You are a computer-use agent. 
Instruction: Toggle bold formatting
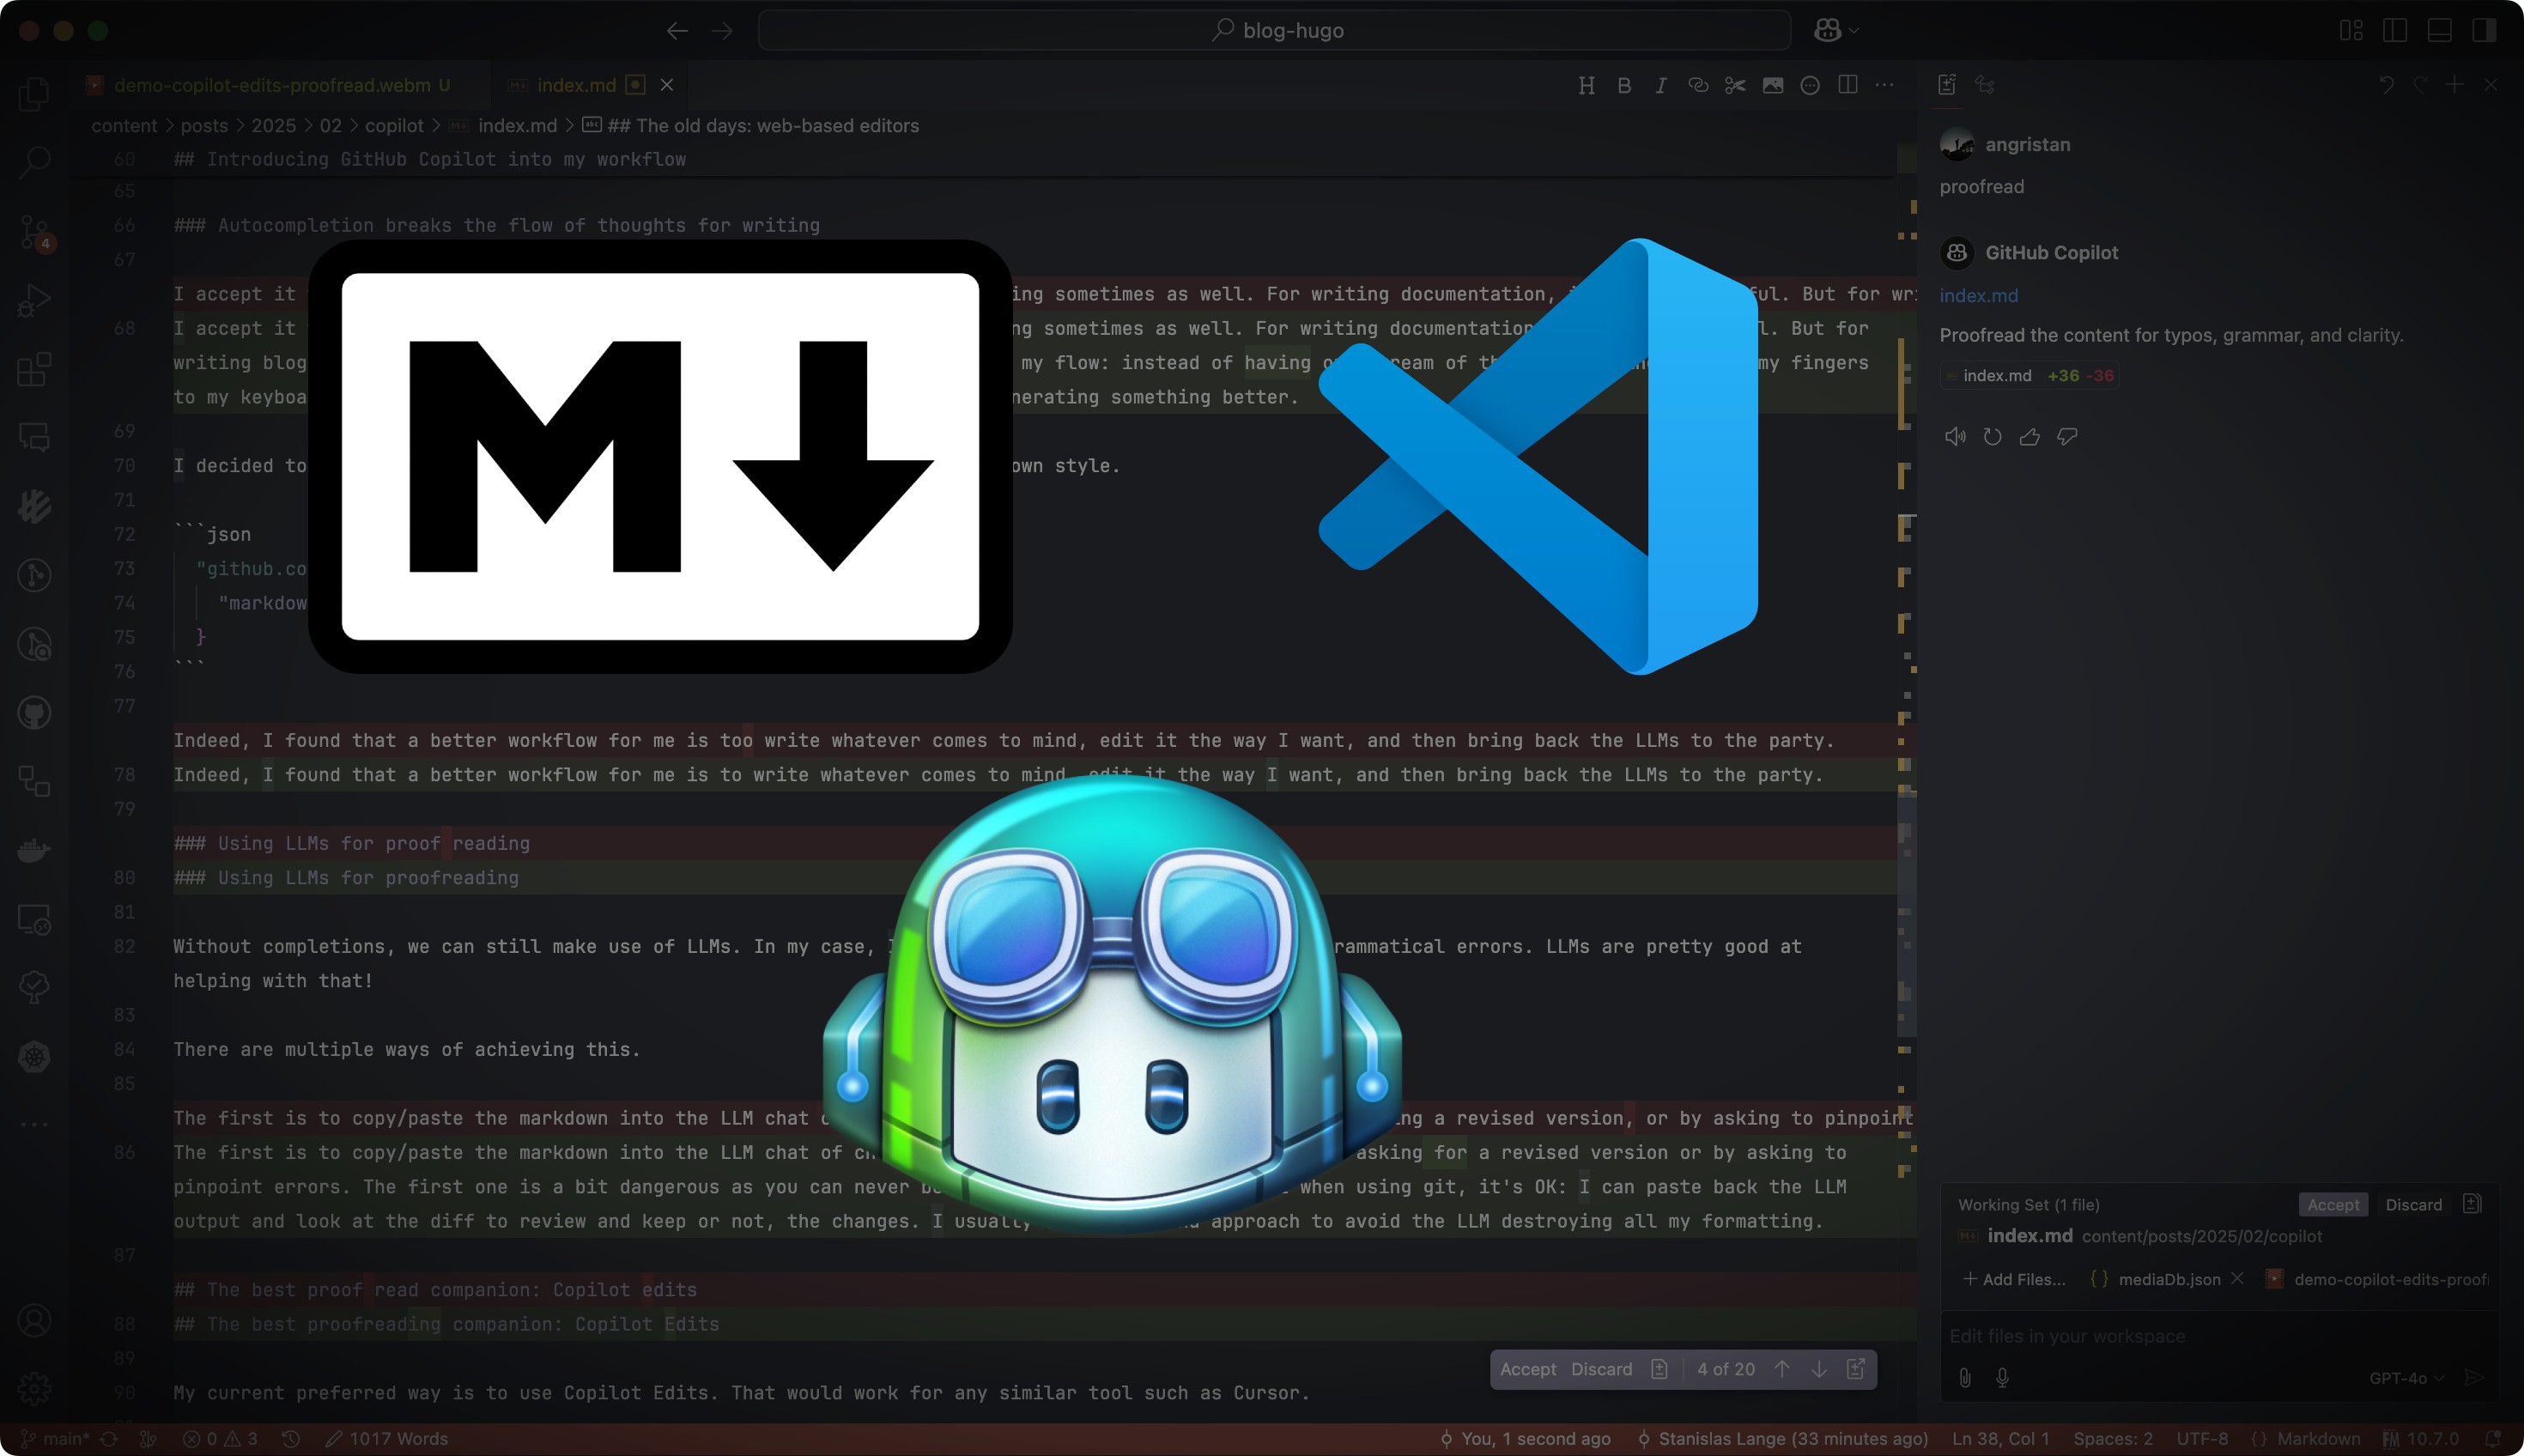click(1624, 85)
